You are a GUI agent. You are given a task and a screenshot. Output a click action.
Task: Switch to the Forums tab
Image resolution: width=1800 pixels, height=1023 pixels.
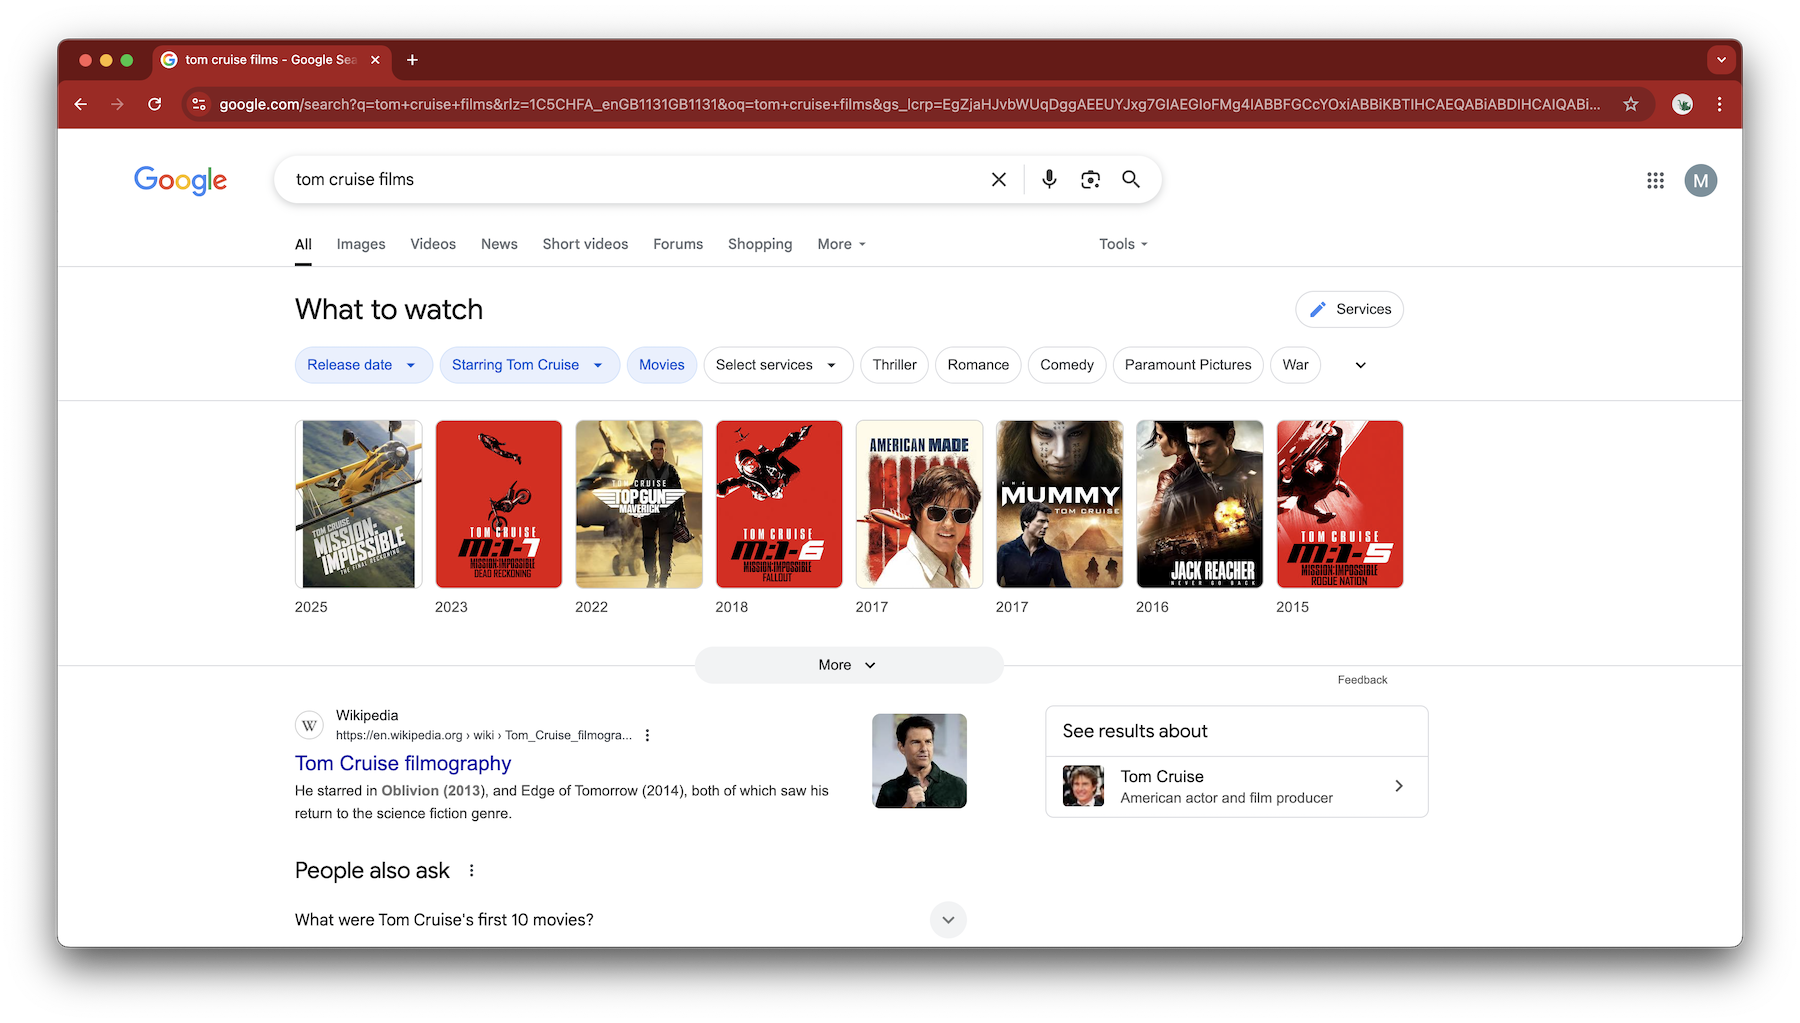[x=678, y=244]
